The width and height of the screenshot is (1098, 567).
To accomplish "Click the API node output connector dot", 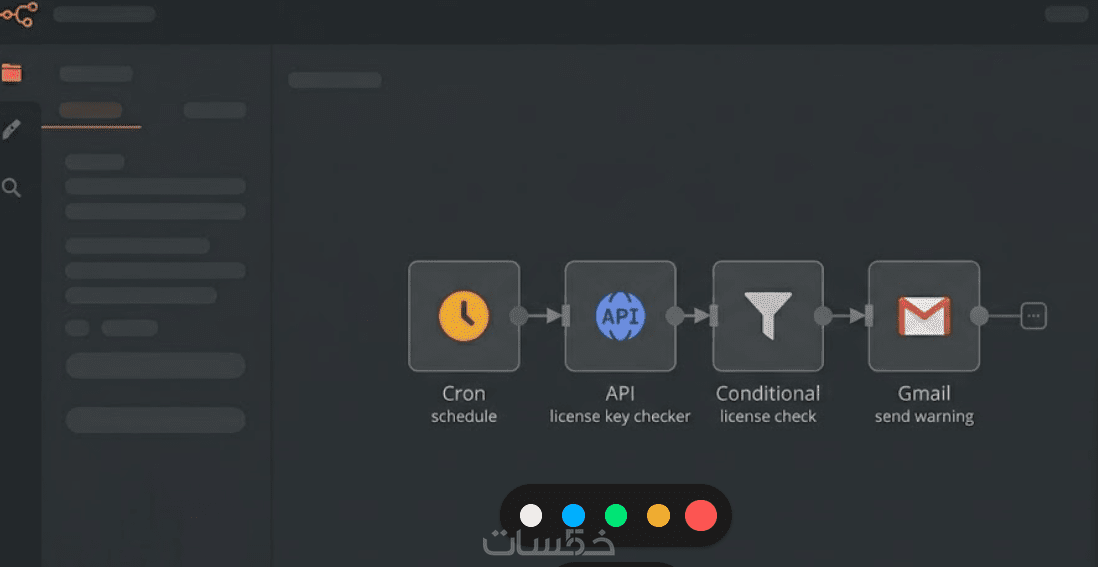I will 675,316.
